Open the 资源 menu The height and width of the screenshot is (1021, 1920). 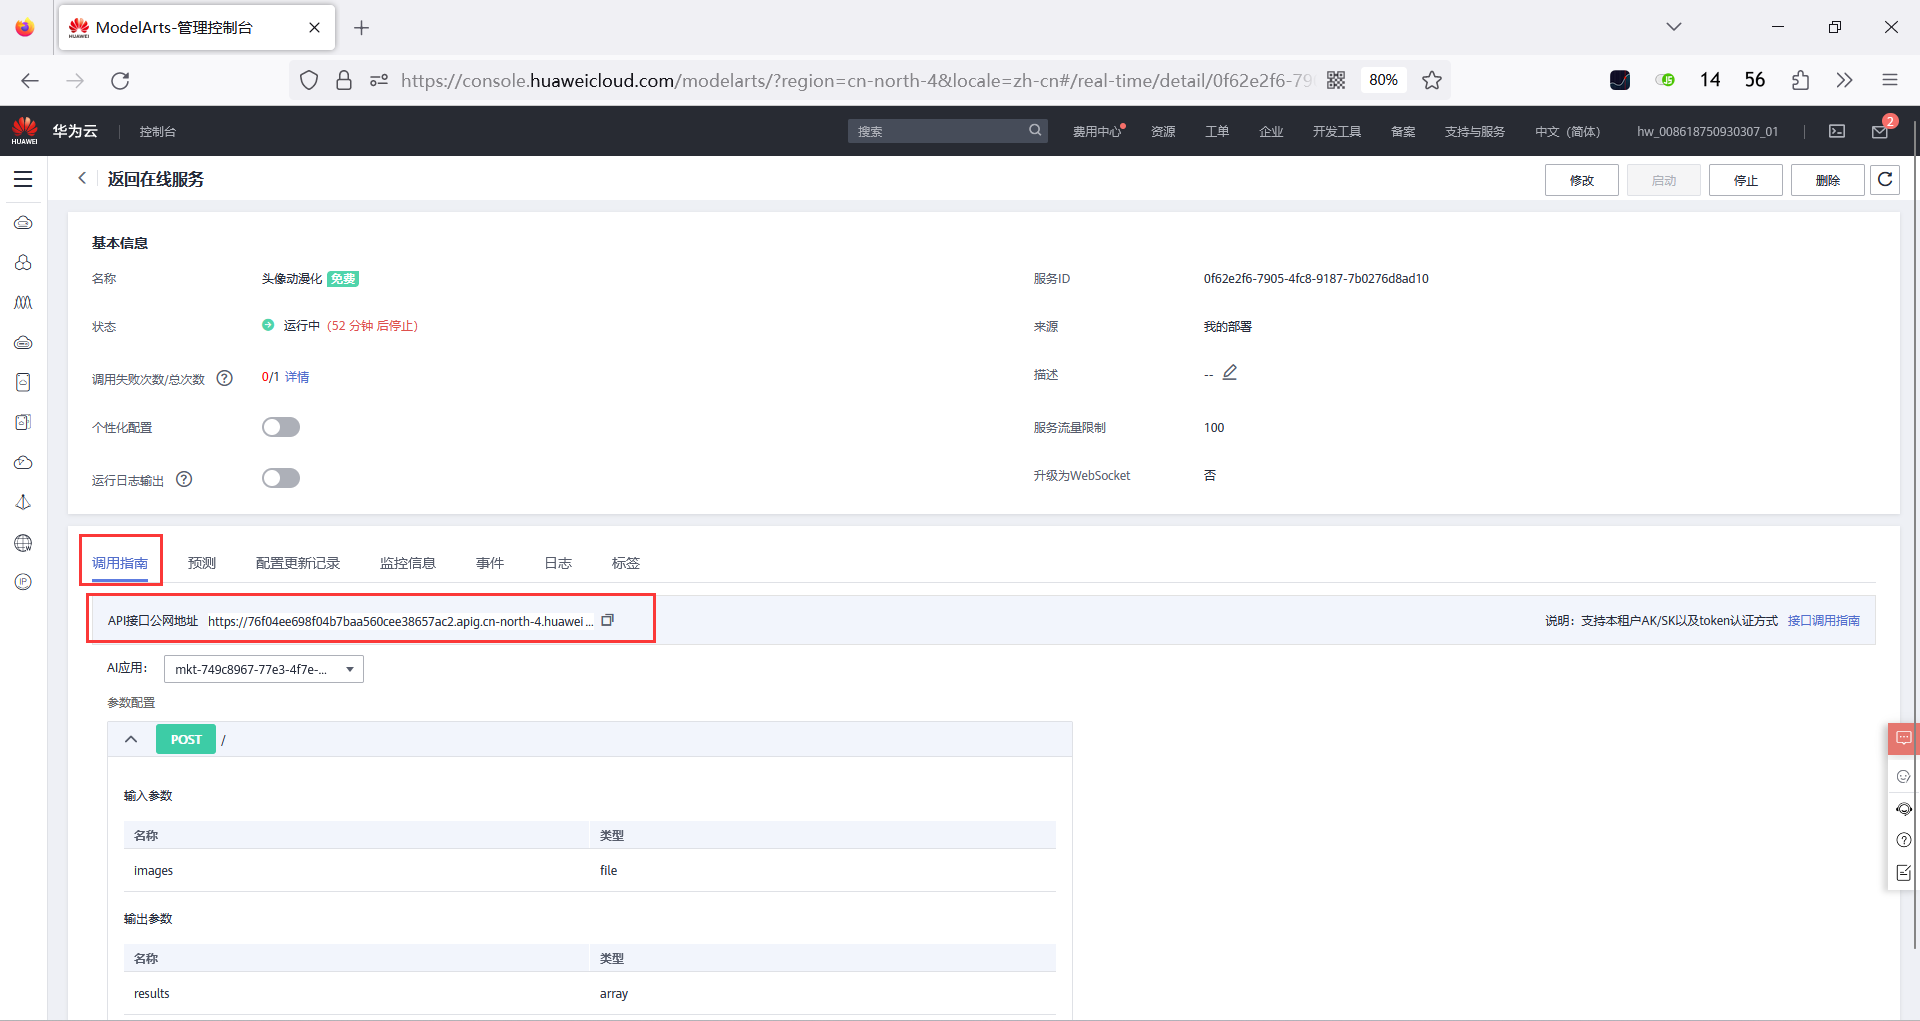(1163, 131)
